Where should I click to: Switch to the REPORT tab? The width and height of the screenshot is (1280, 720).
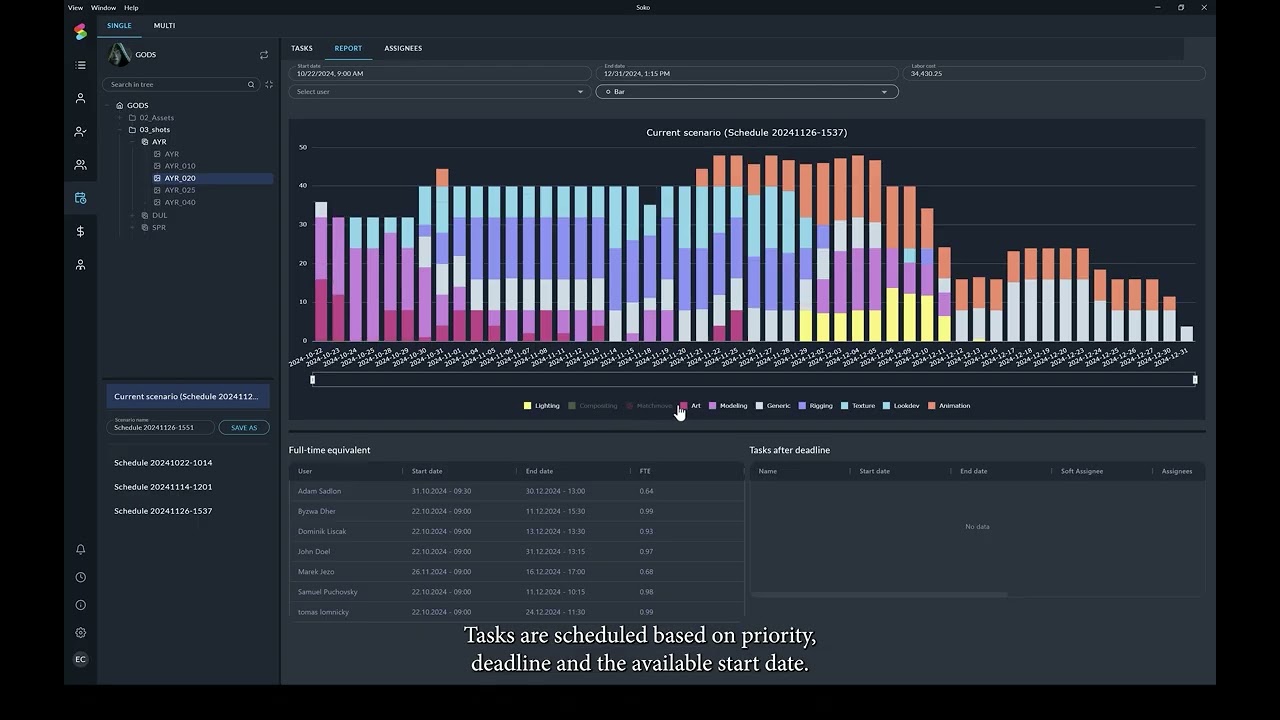point(348,48)
